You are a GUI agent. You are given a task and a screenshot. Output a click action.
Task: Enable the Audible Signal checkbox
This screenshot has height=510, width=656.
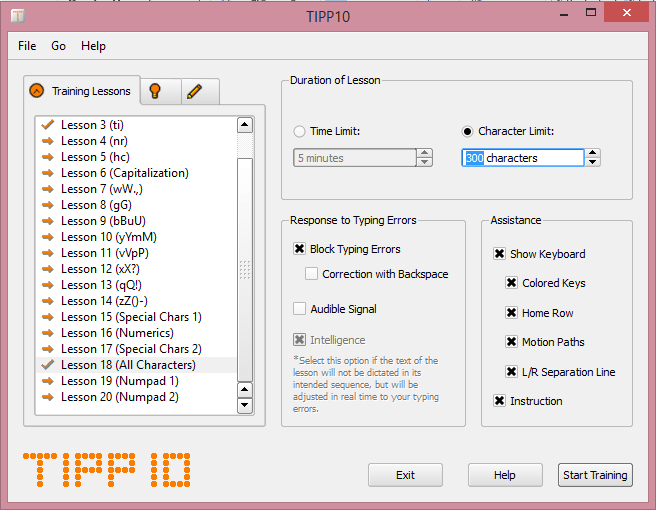(x=299, y=309)
